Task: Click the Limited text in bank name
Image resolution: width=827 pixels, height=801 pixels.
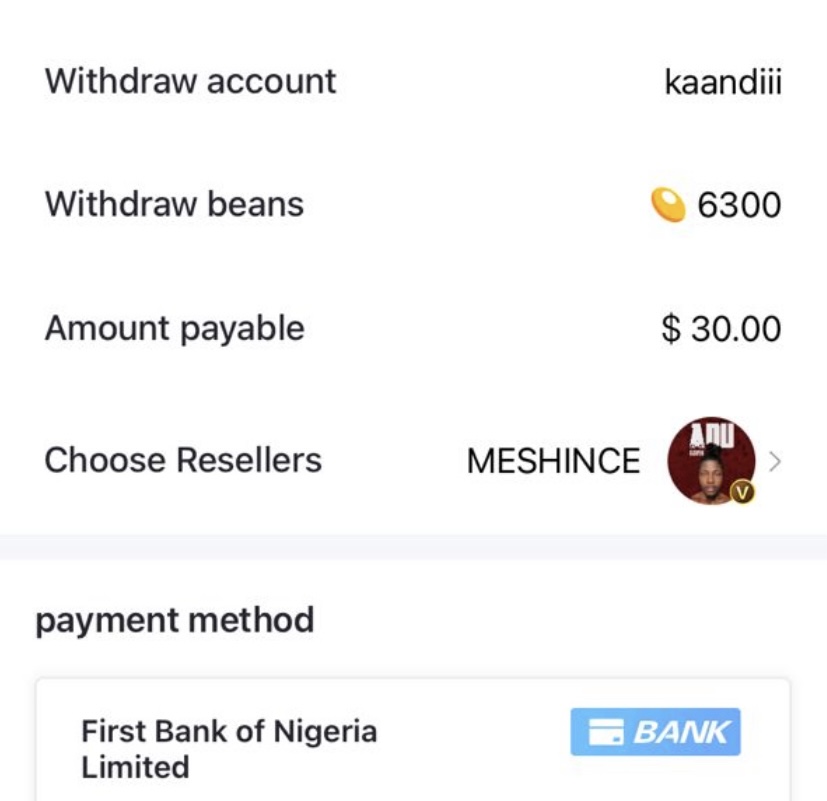Action: tap(136, 767)
